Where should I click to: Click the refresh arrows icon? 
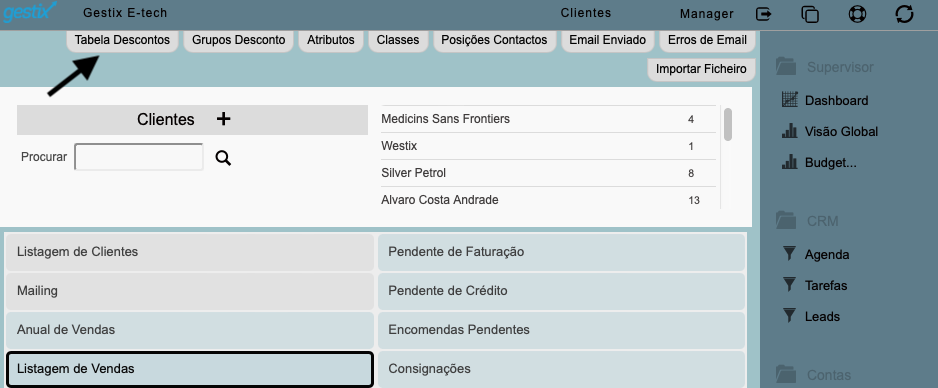tap(904, 14)
